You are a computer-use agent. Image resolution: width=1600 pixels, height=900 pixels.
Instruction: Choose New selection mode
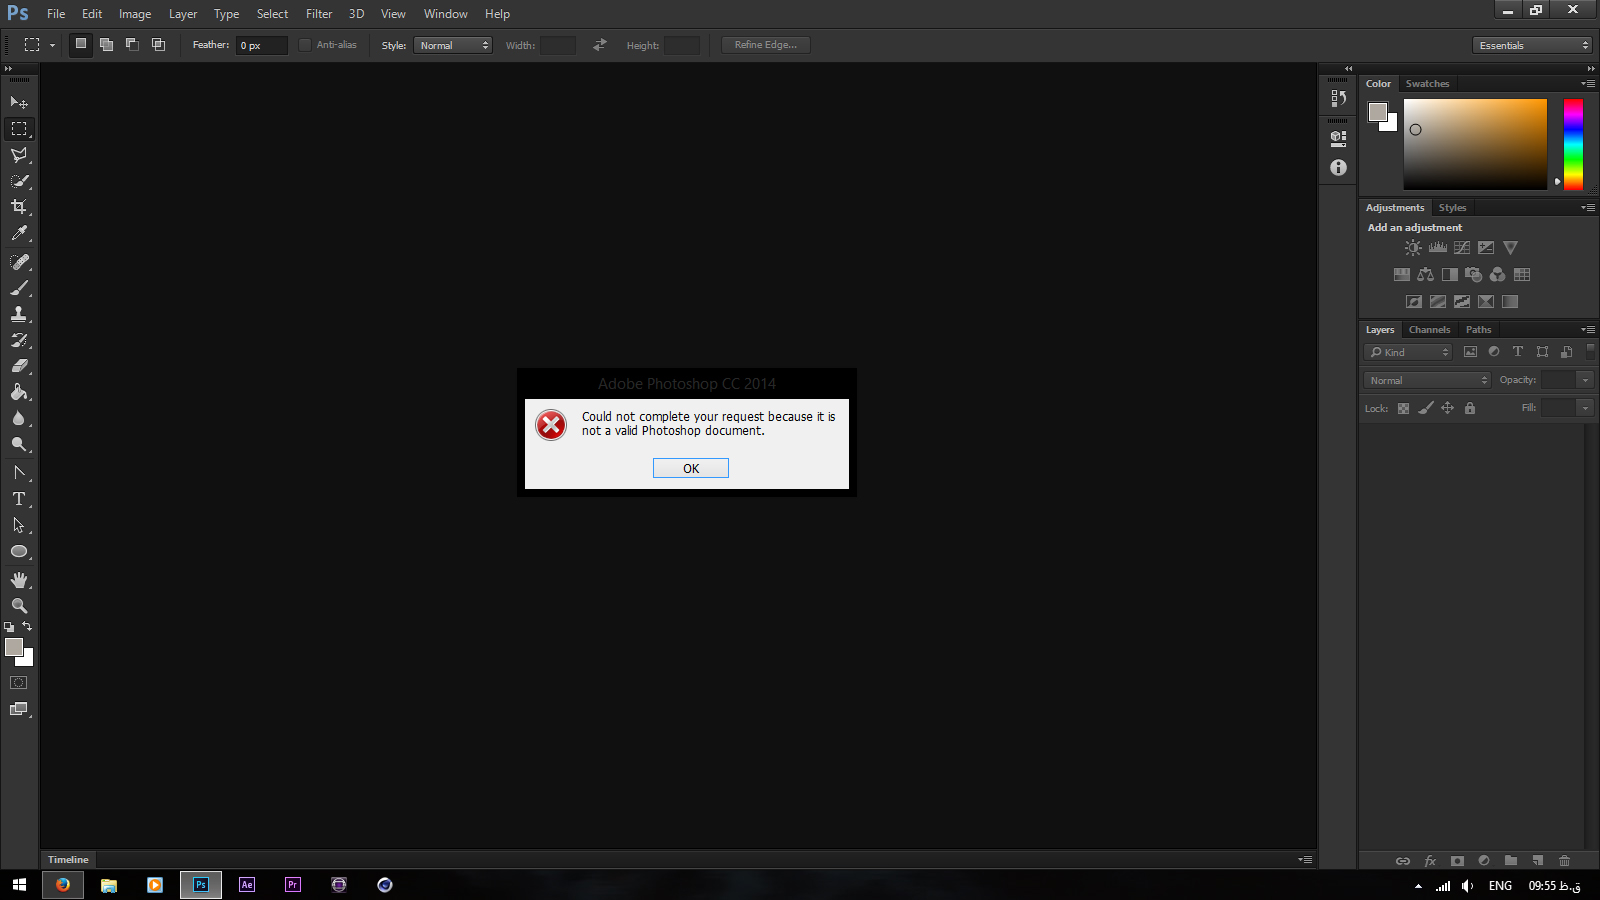point(81,44)
